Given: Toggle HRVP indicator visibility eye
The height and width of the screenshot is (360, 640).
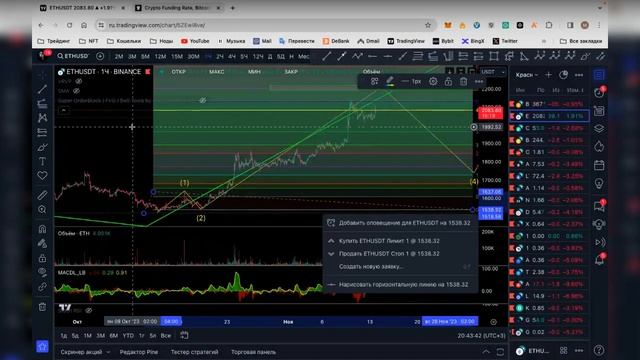Looking at the screenshot, I should pos(79,81).
